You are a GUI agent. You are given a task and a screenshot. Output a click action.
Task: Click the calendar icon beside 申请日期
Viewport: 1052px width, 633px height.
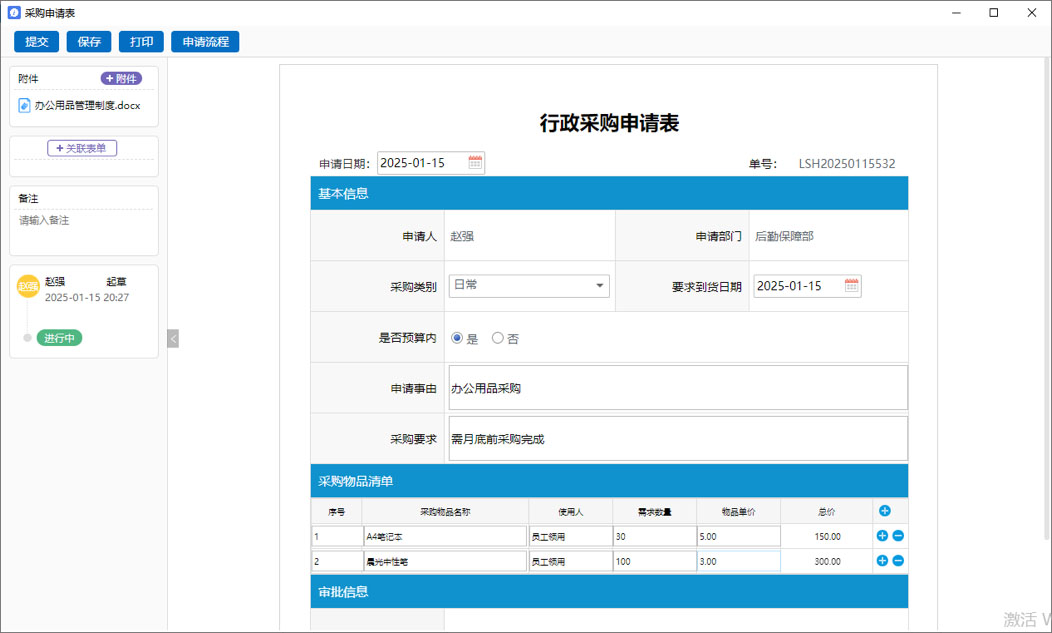click(475, 163)
